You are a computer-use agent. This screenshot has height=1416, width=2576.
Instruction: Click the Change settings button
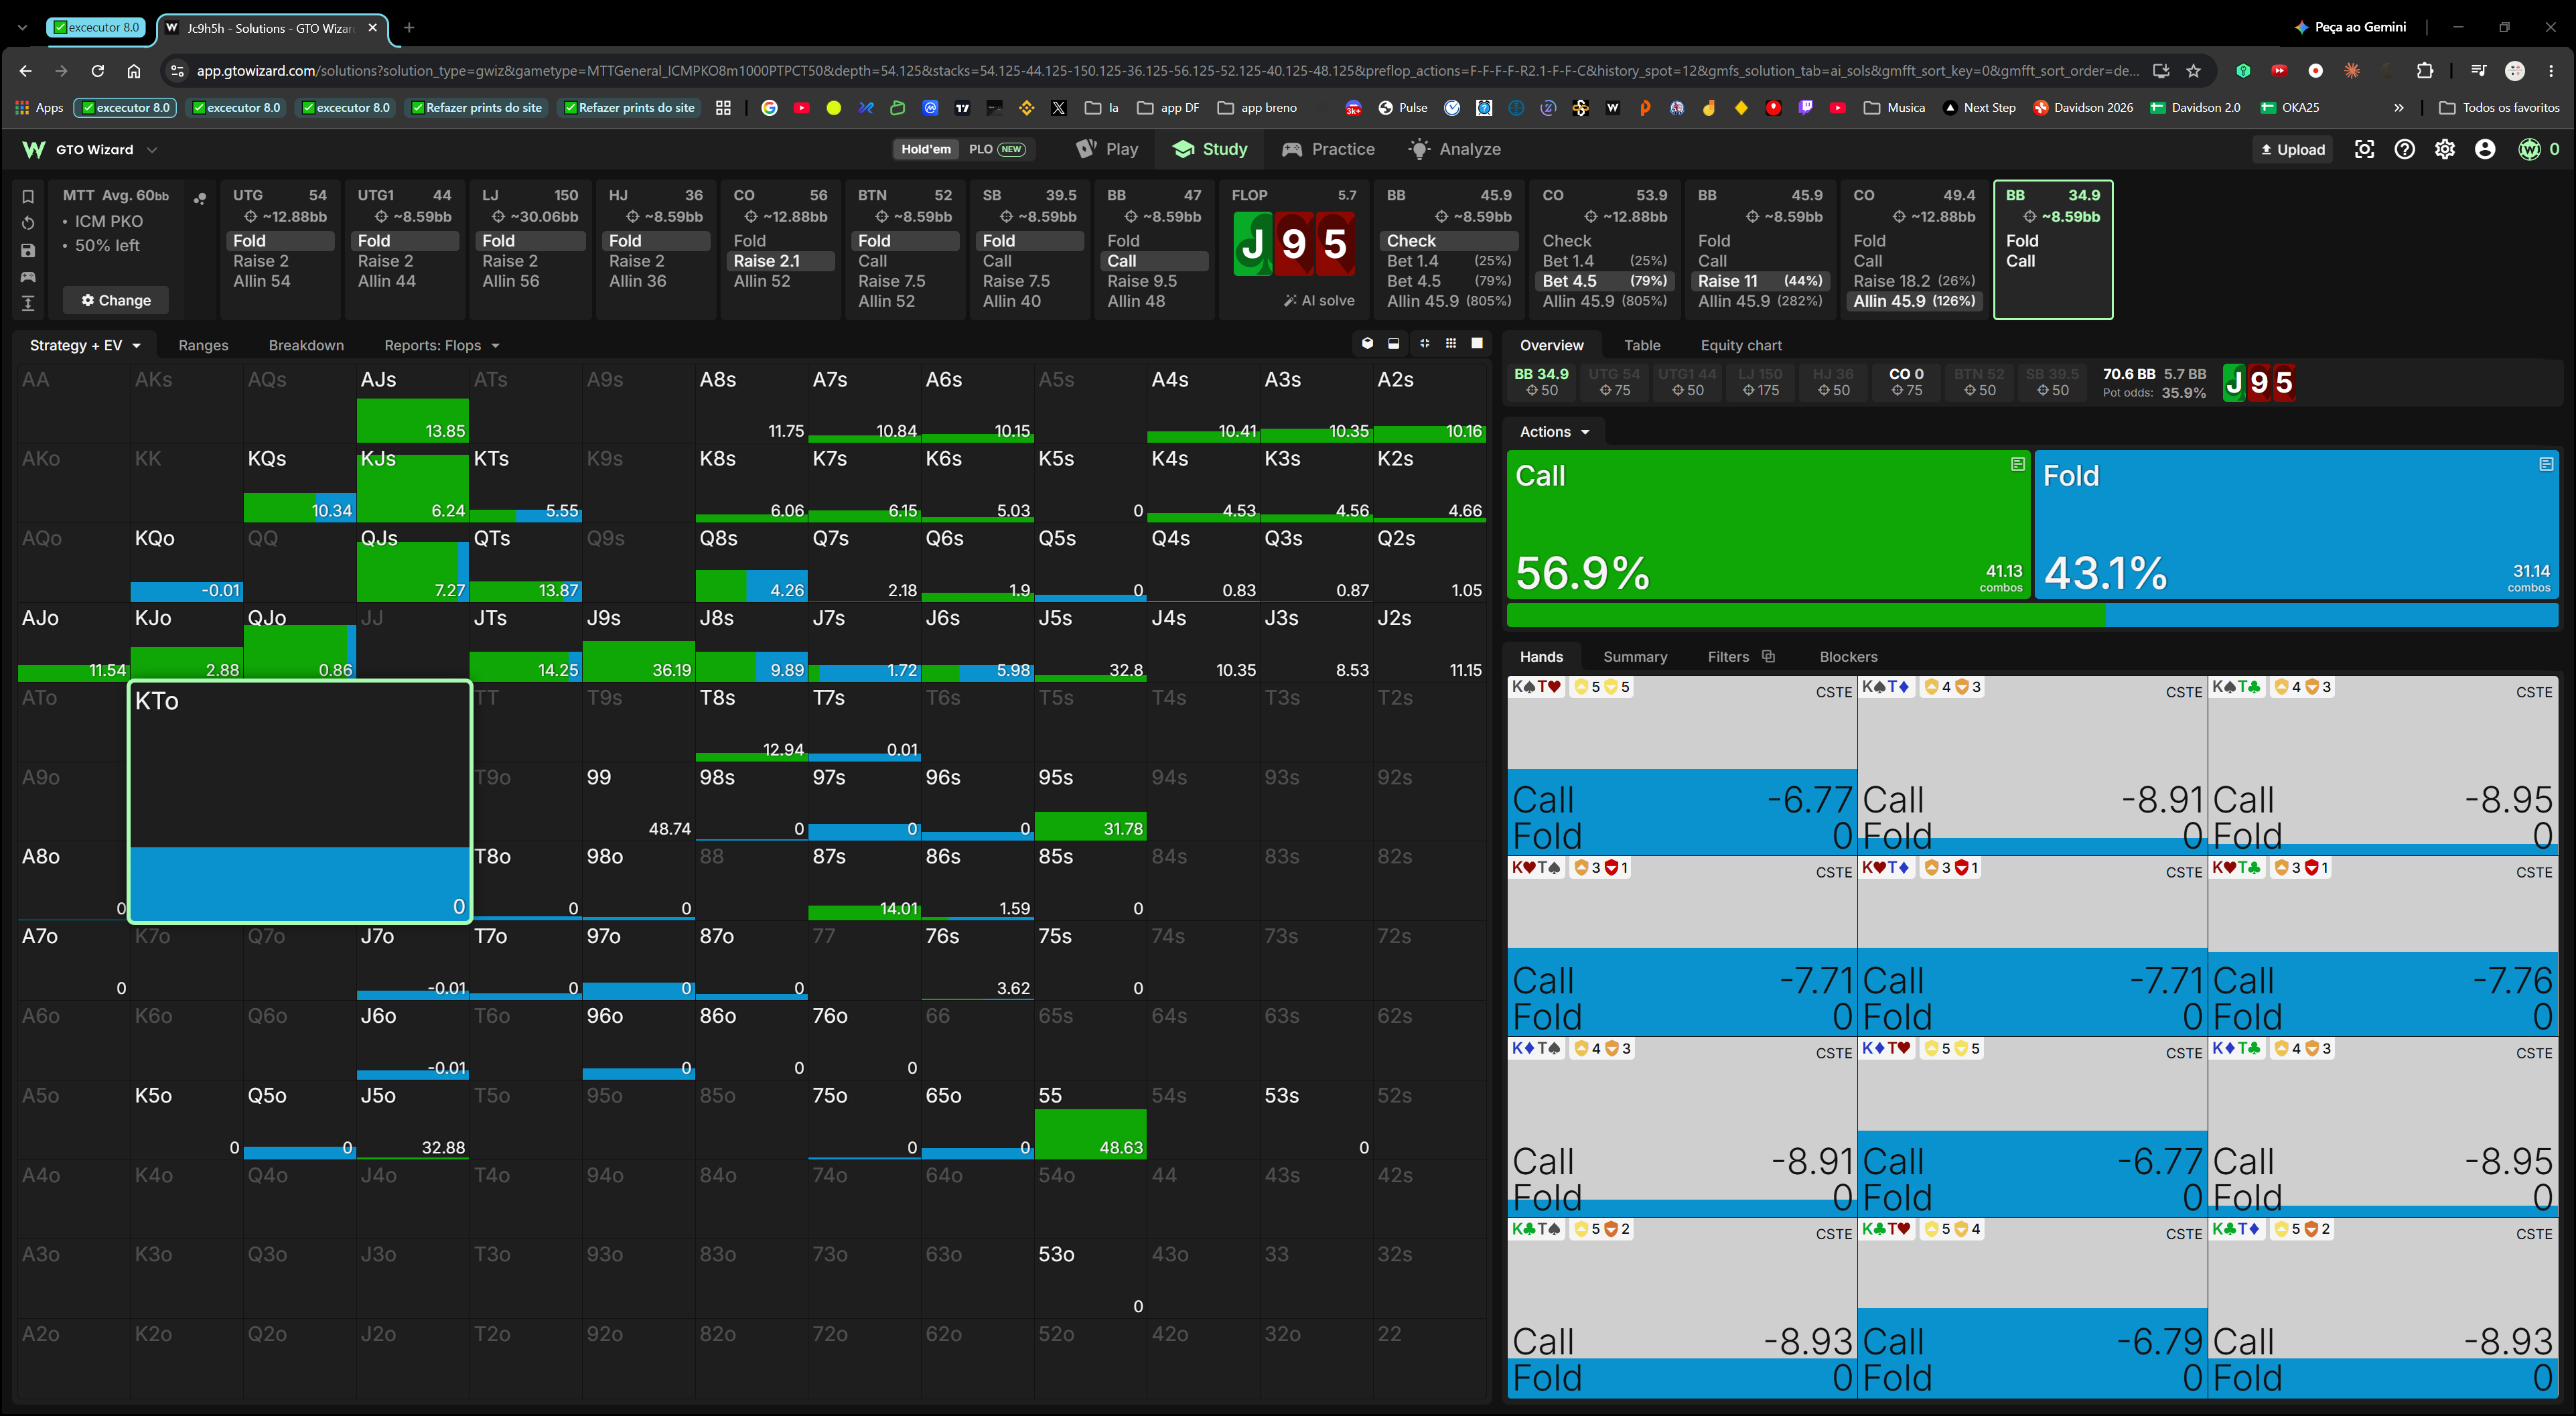(x=116, y=300)
